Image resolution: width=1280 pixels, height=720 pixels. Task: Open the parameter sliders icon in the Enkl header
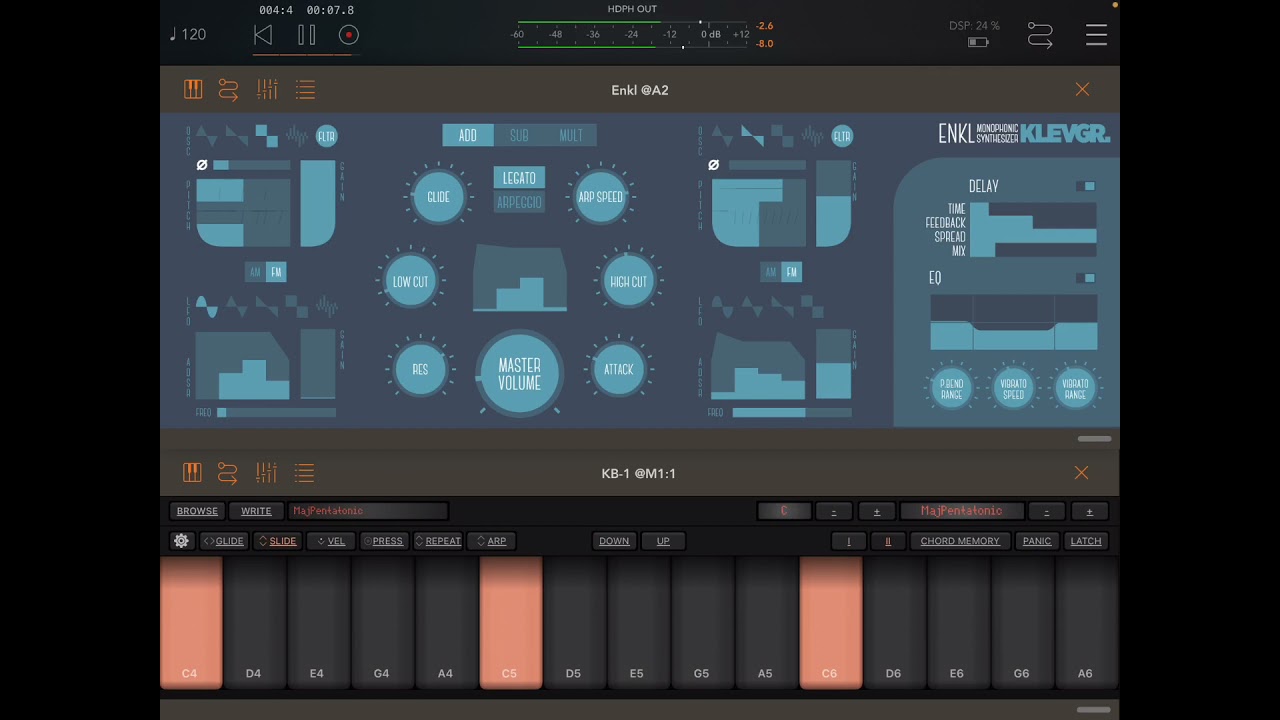[x=267, y=90]
